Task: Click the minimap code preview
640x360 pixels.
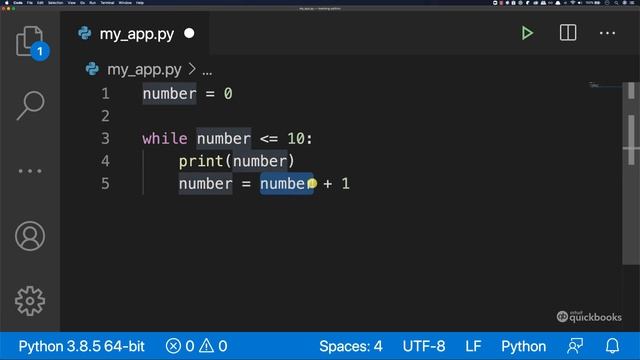Action: [x=605, y=85]
